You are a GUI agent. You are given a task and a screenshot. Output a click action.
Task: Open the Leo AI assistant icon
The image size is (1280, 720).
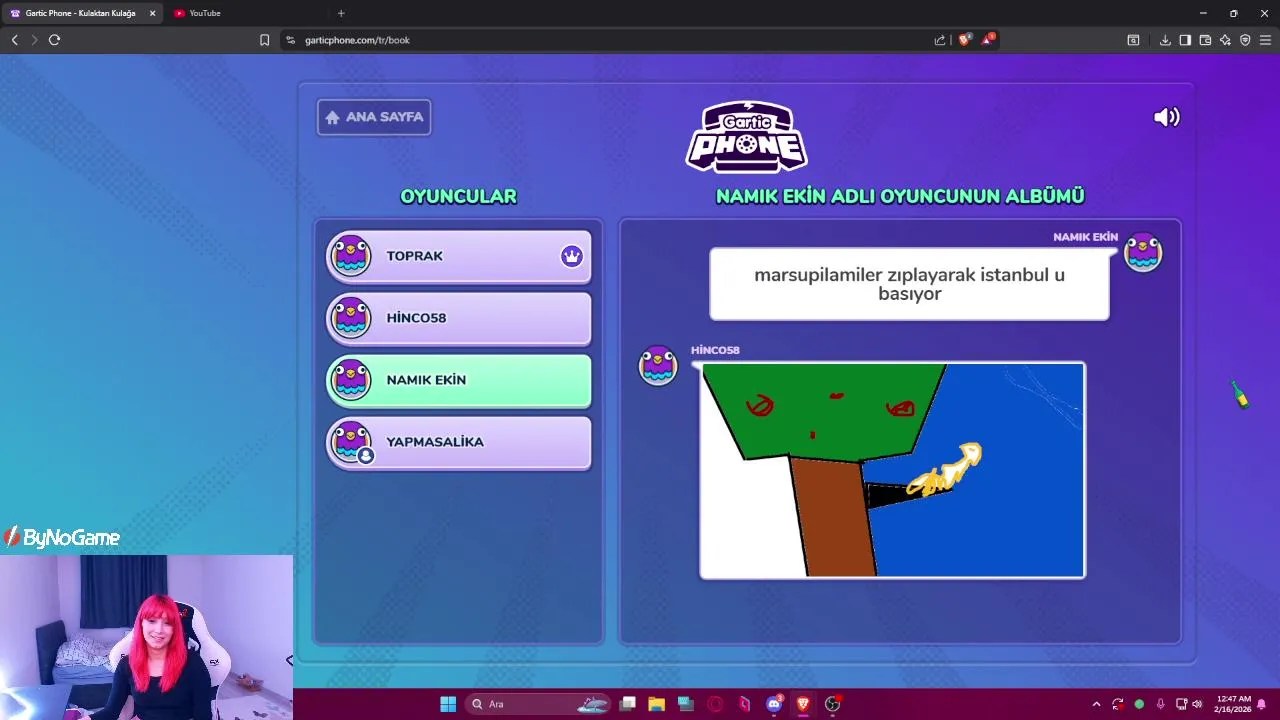click(1225, 40)
